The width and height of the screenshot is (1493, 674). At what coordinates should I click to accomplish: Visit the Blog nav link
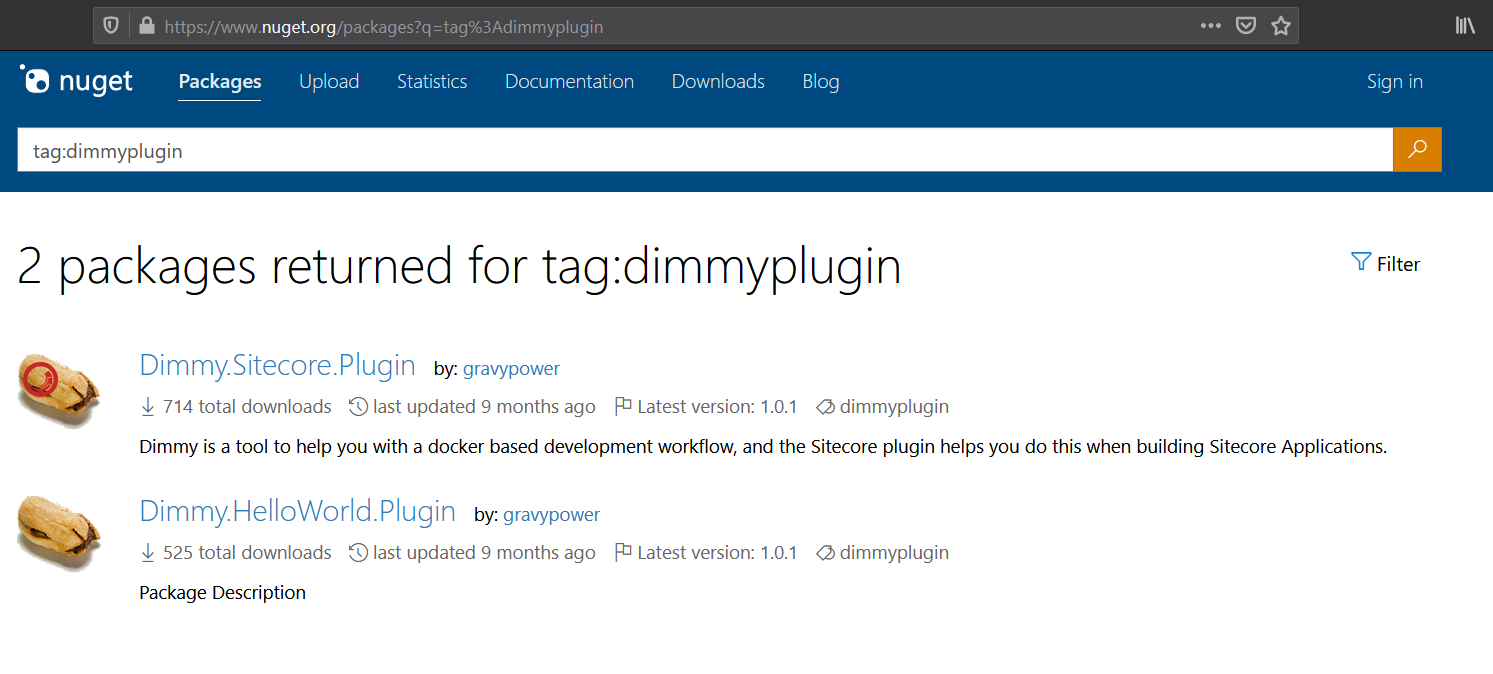click(821, 82)
